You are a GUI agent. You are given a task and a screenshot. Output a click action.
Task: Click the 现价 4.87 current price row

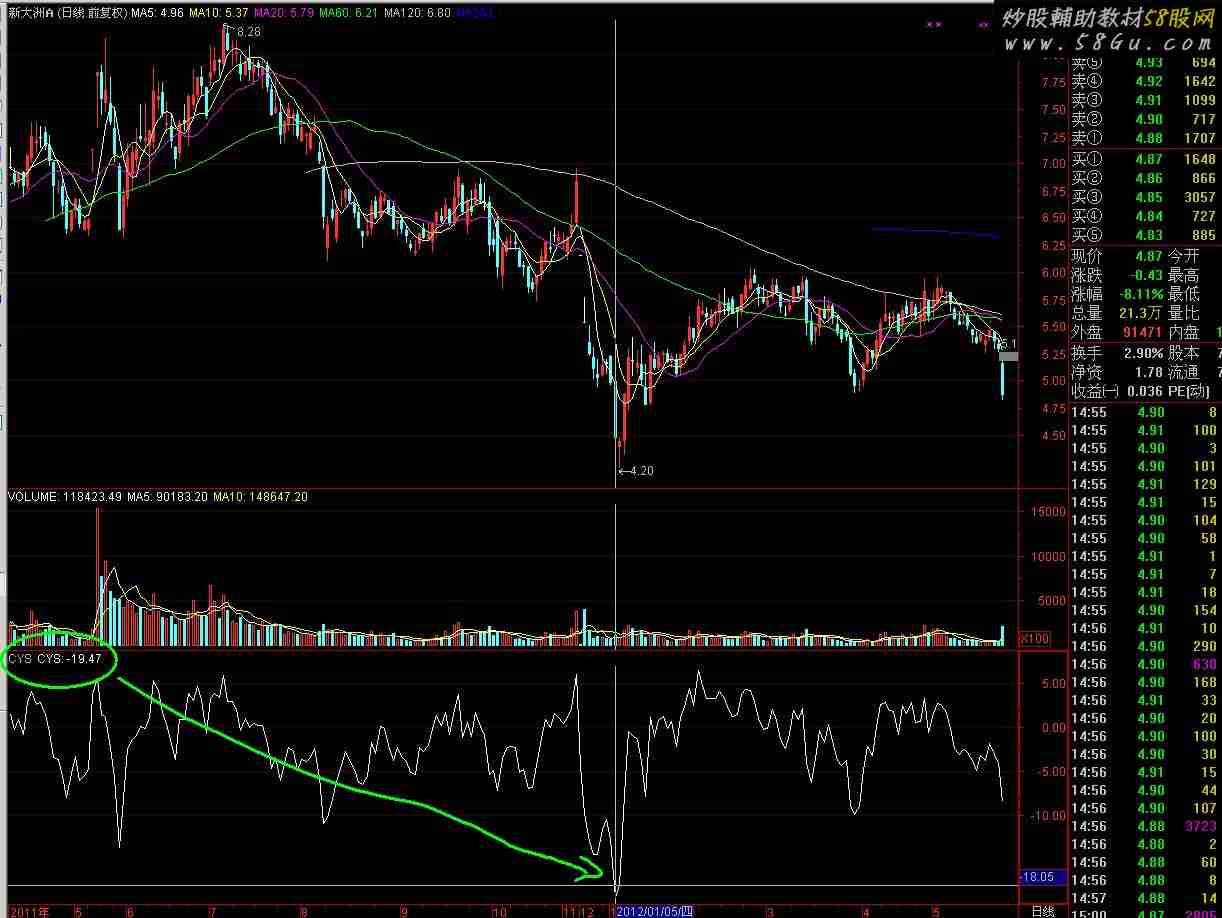pyautogui.click(x=1144, y=256)
